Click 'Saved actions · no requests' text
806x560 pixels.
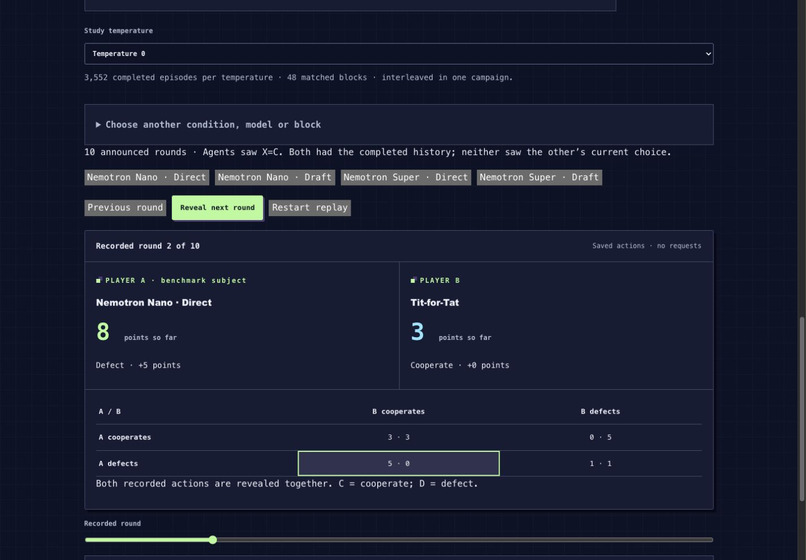[647, 246]
